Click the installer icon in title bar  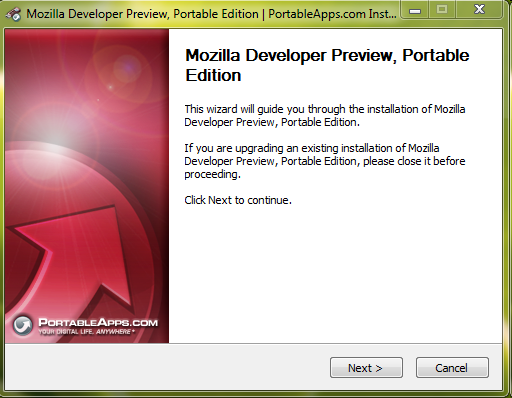13,14
